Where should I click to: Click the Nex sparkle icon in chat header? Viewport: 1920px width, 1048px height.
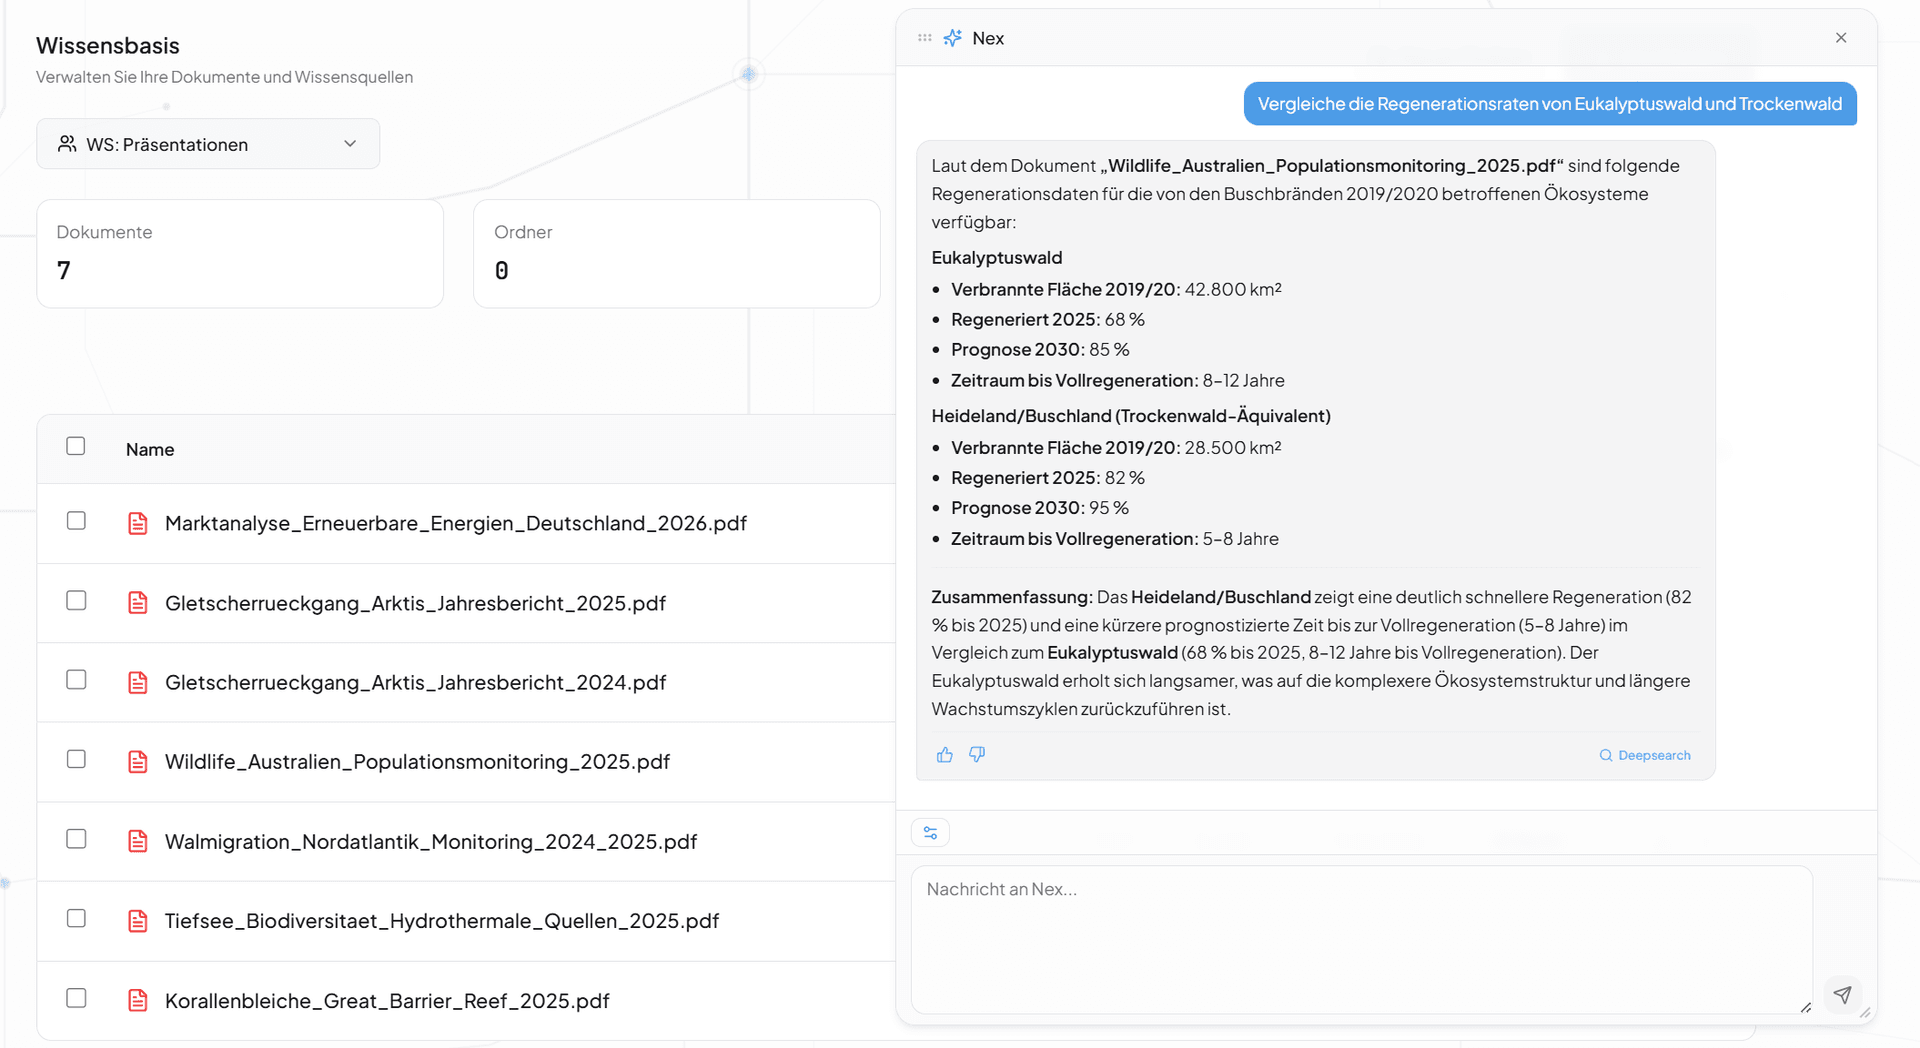(x=953, y=38)
